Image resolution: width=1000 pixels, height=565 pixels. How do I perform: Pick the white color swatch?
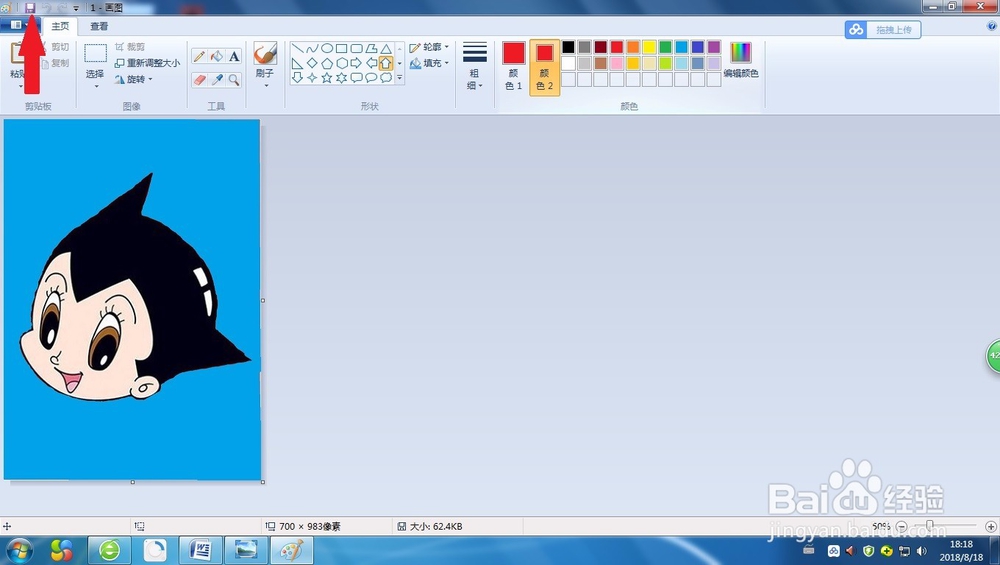[x=568, y=63]
